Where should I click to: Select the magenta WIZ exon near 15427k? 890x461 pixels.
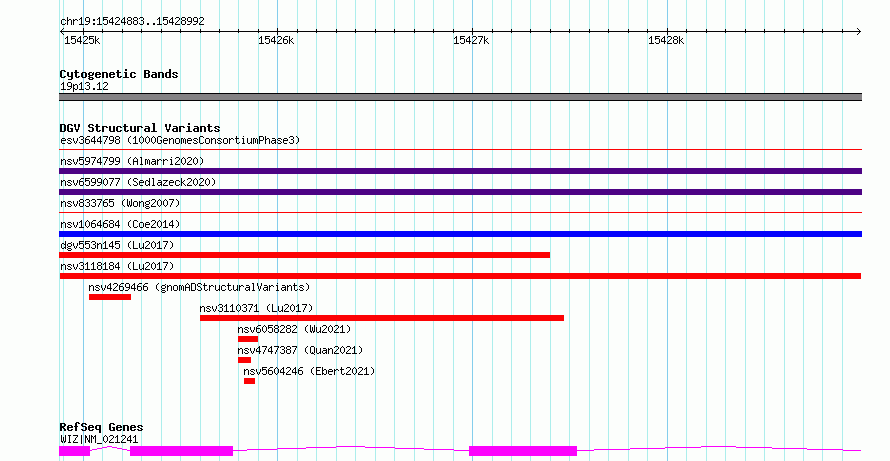click(523, 451)
